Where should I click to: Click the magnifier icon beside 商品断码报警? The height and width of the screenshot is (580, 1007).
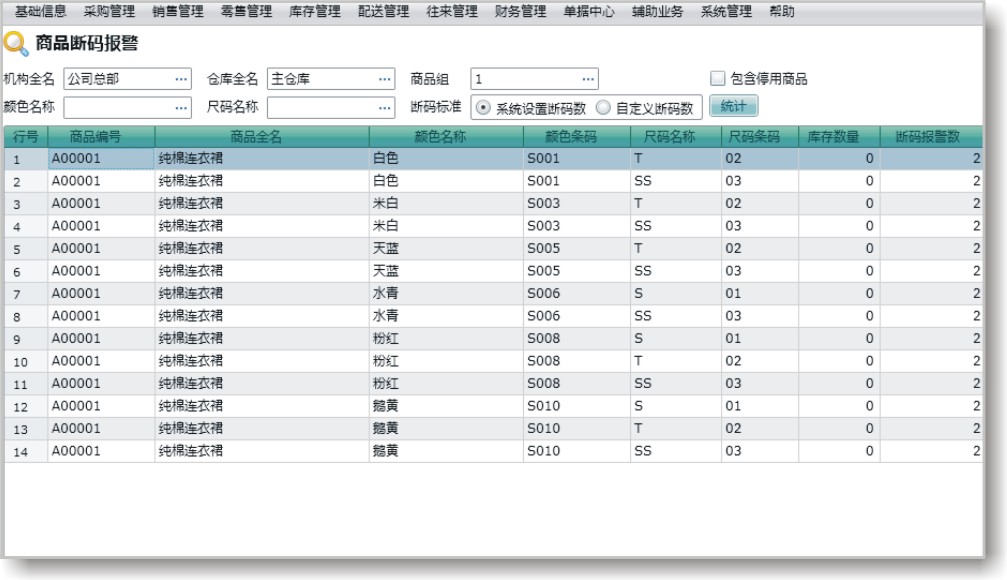[15, 43]
